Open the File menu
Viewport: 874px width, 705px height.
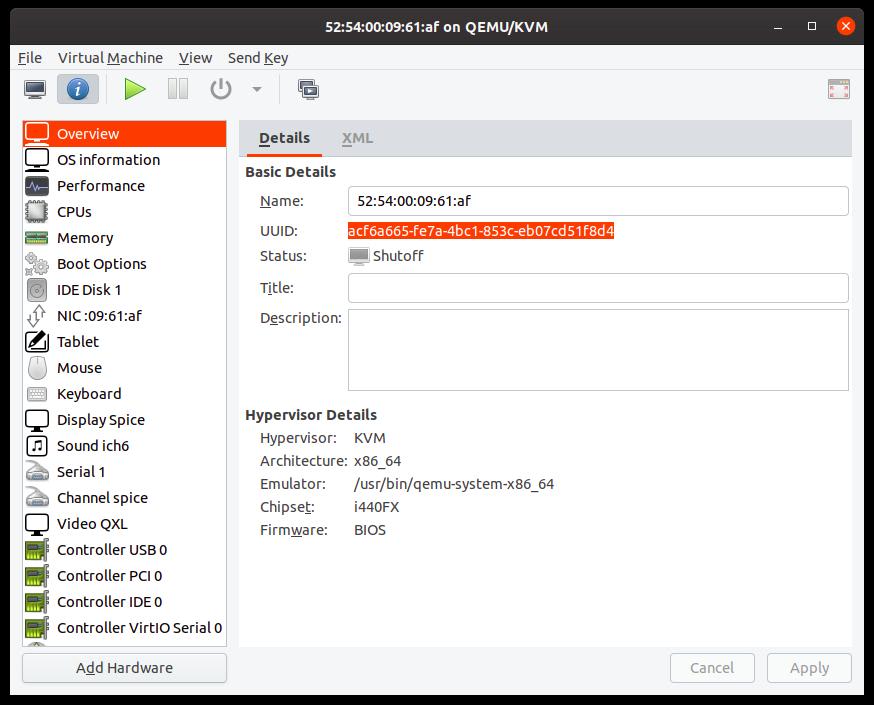pyautogui.click(x=30, y=58)
